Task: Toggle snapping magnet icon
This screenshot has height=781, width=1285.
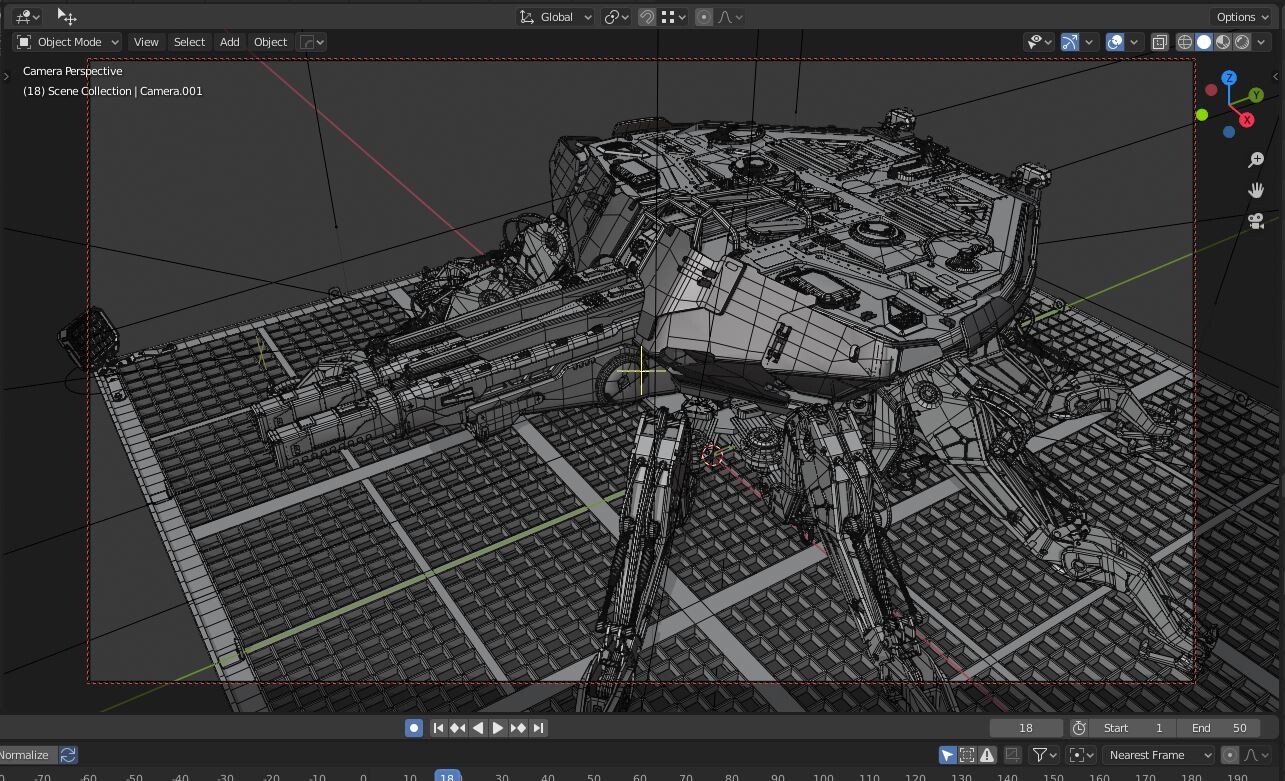Action: click(647, 16)
